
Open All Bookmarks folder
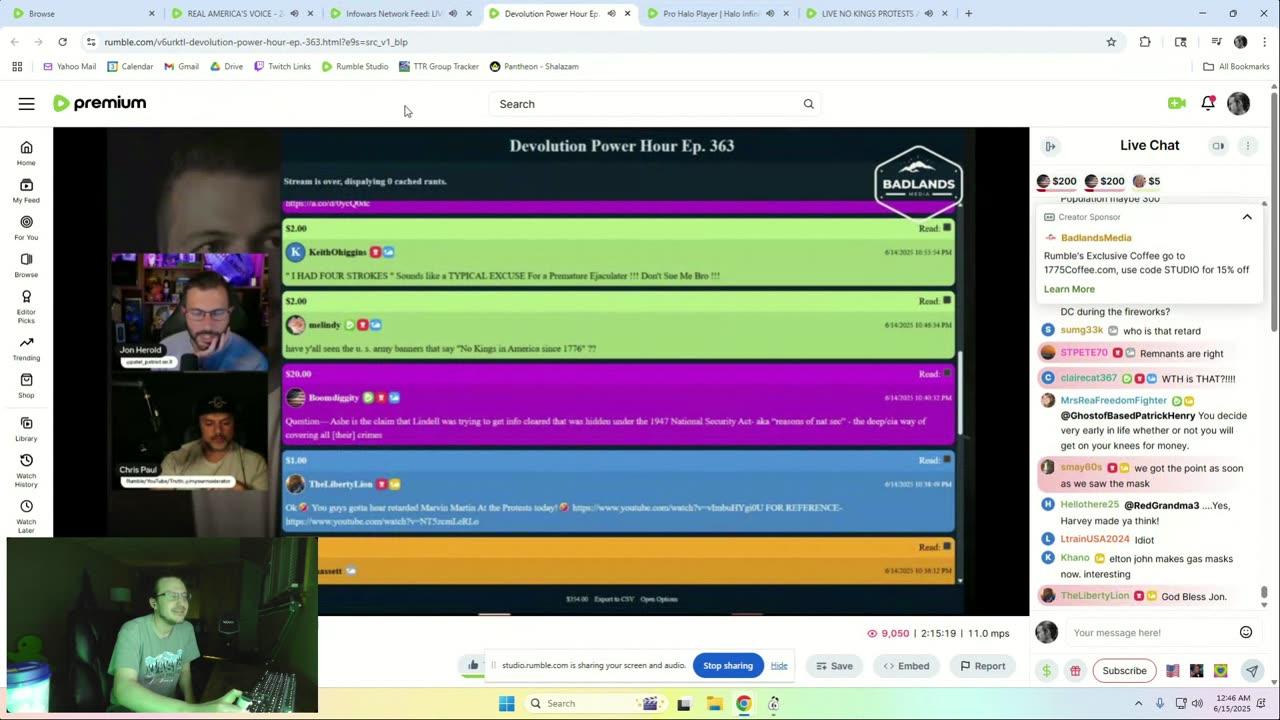pos(1236,67)
